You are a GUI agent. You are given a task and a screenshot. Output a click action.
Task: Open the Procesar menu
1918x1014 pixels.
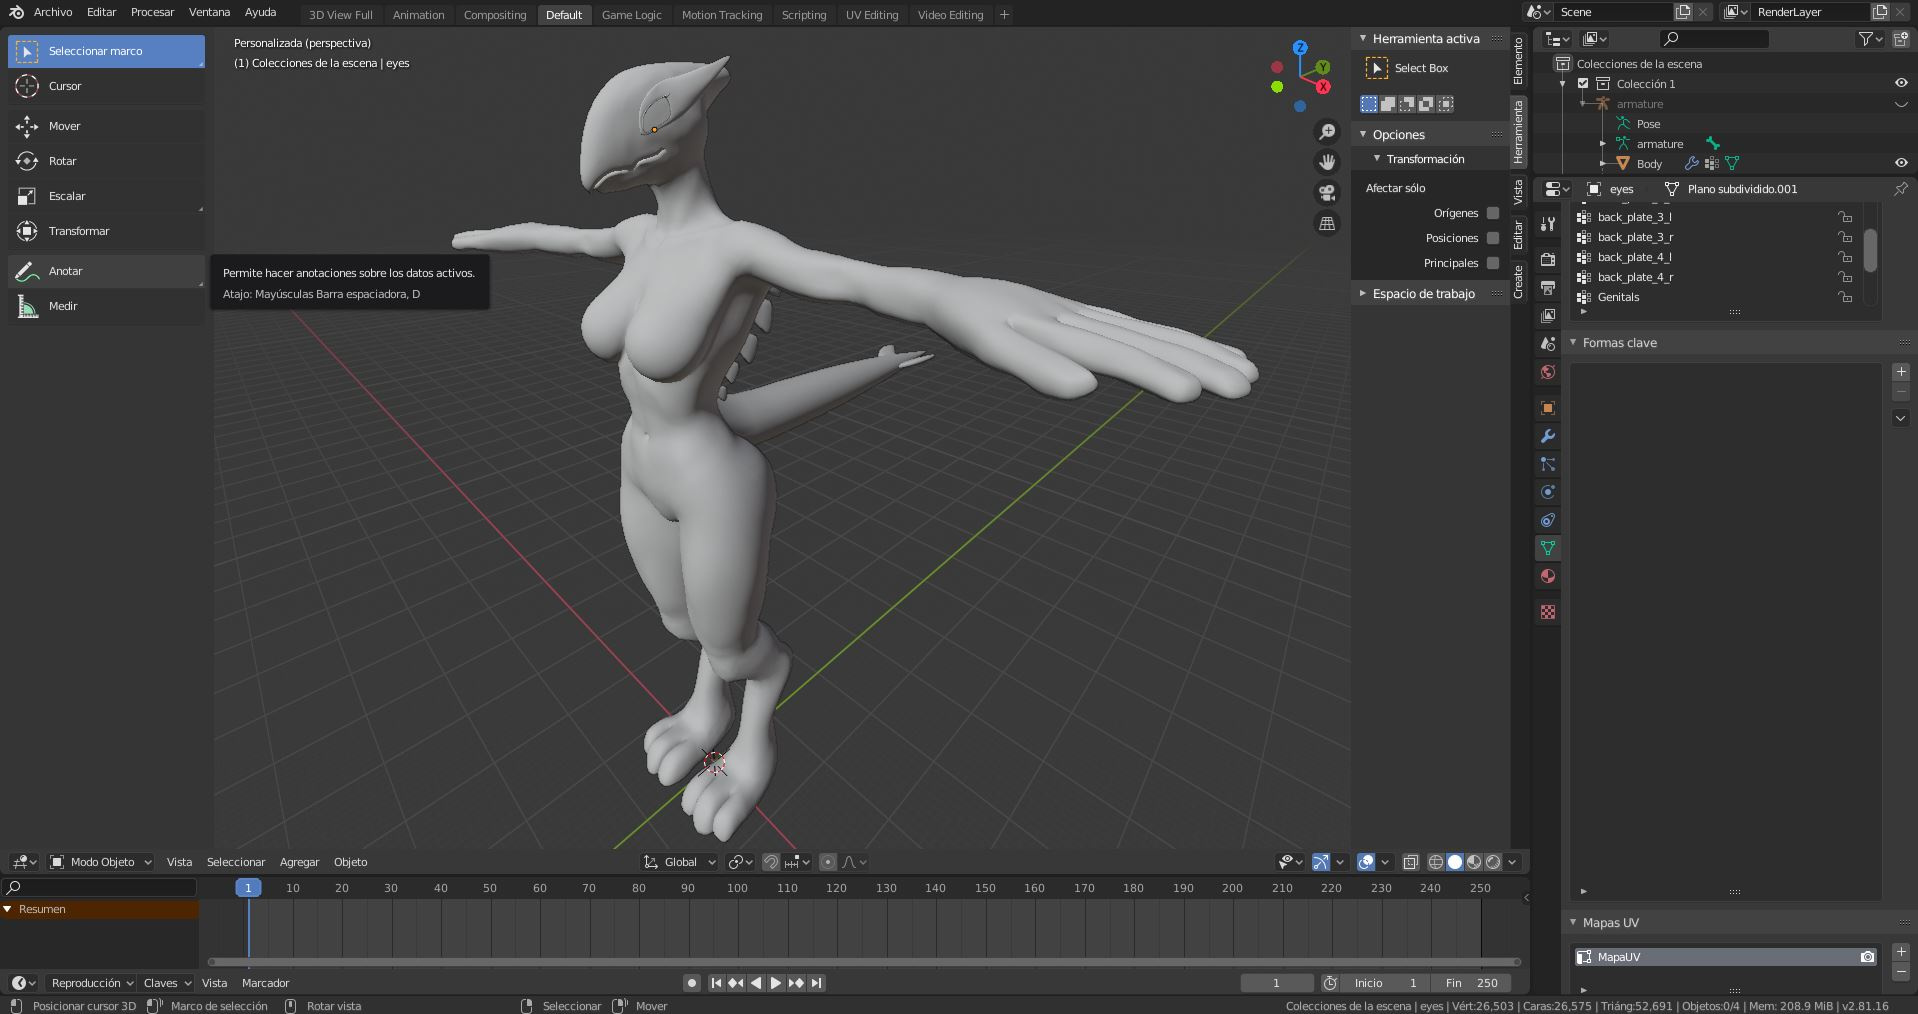coord(153,12)
